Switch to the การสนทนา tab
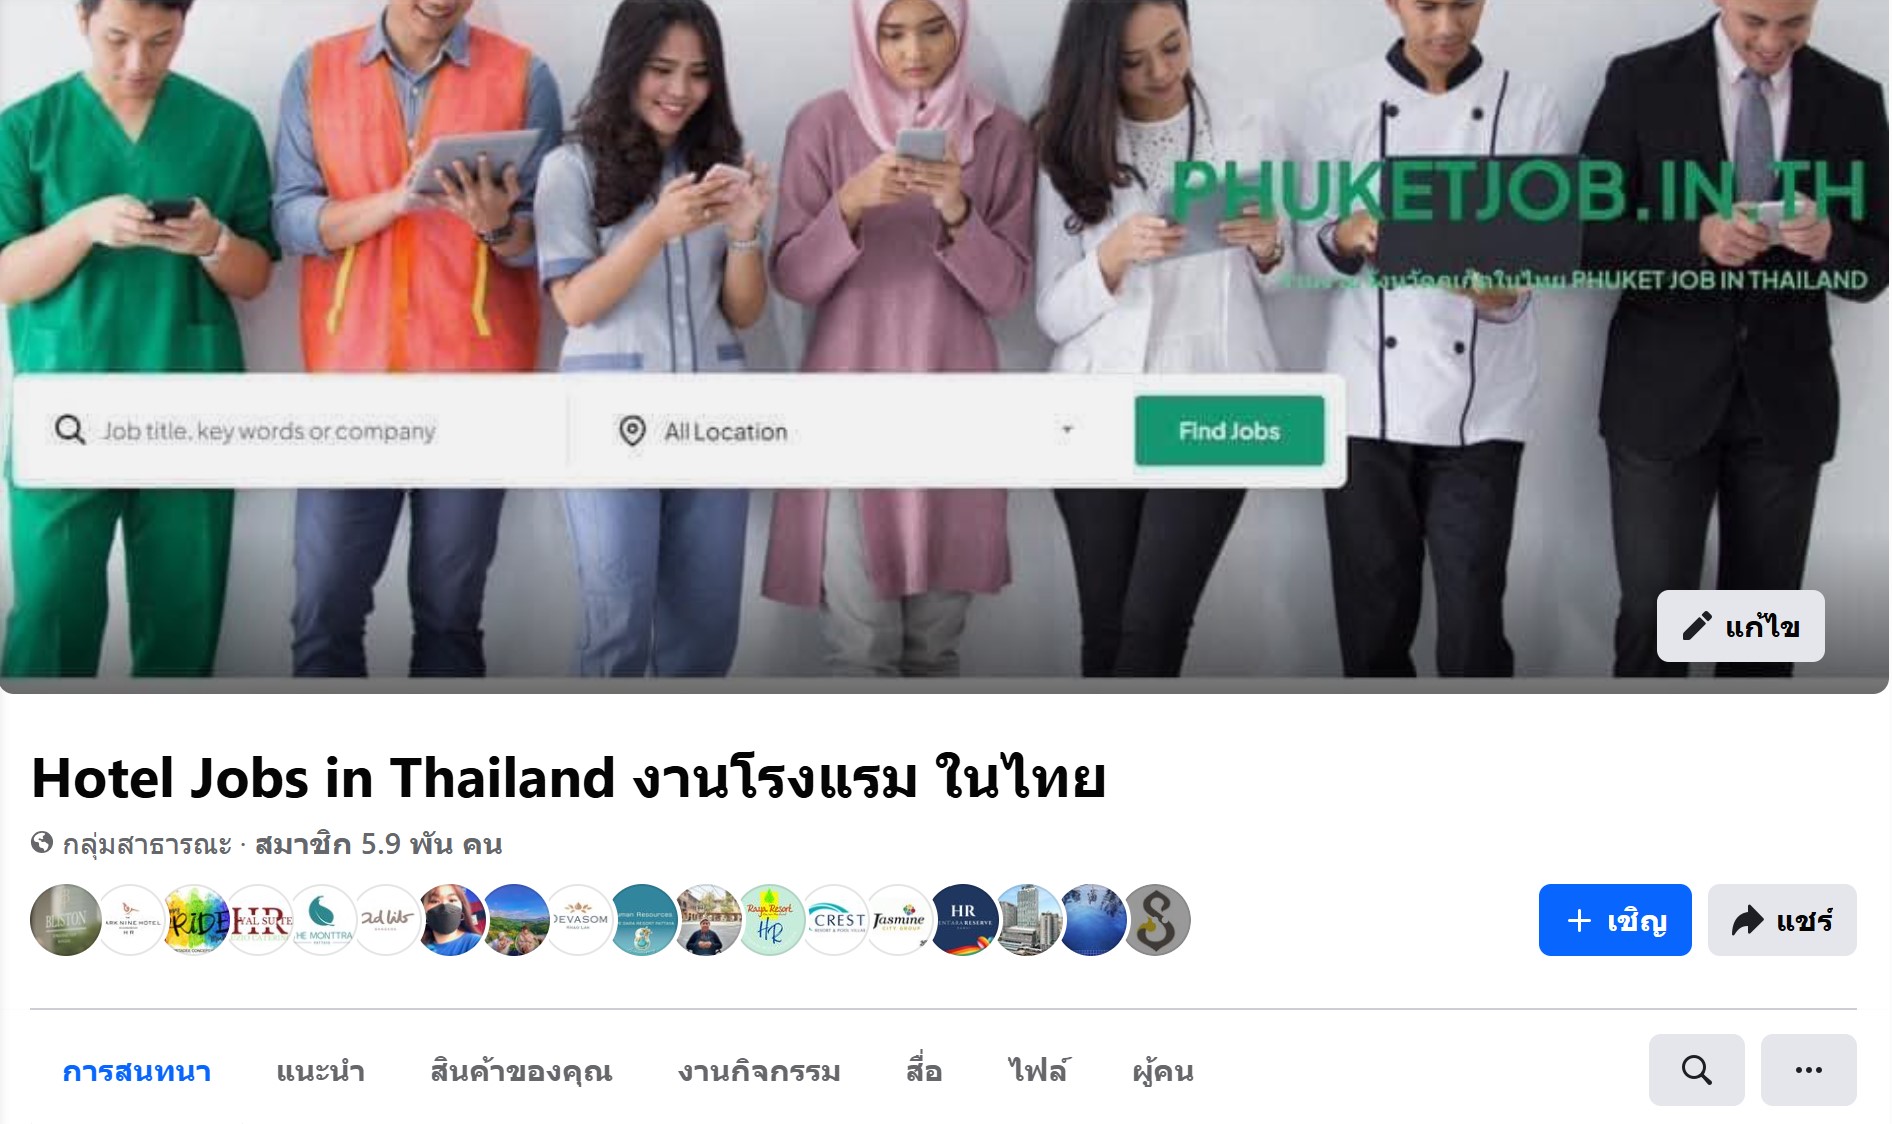1892x1124 pixels. pyautogui.click(x=137, y=1071)
